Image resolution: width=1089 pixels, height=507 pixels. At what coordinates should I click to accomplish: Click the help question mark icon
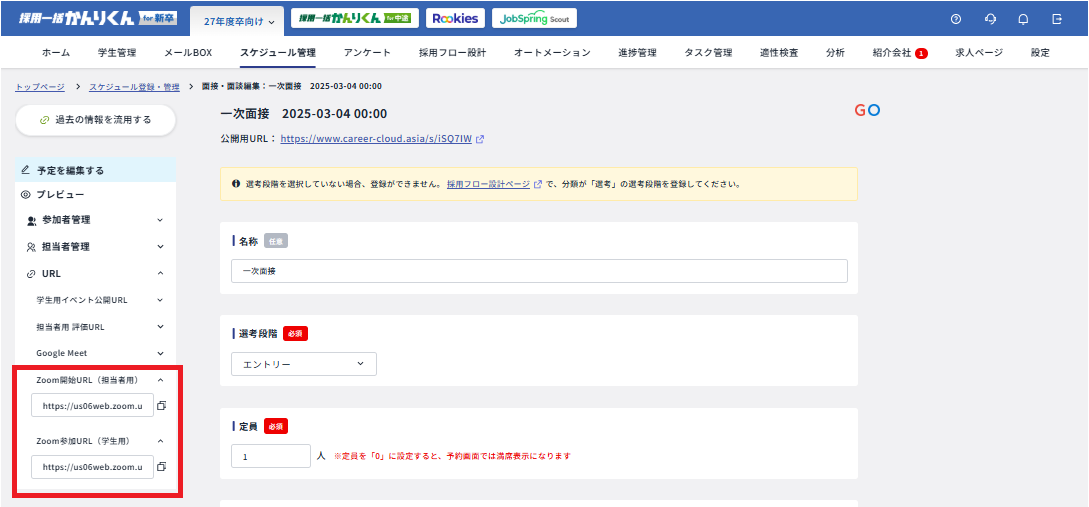pos(956,19)
